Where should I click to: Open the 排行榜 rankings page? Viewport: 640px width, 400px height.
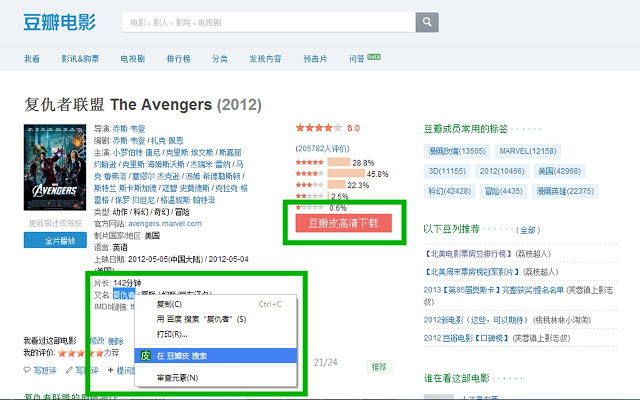coord(178,59)
